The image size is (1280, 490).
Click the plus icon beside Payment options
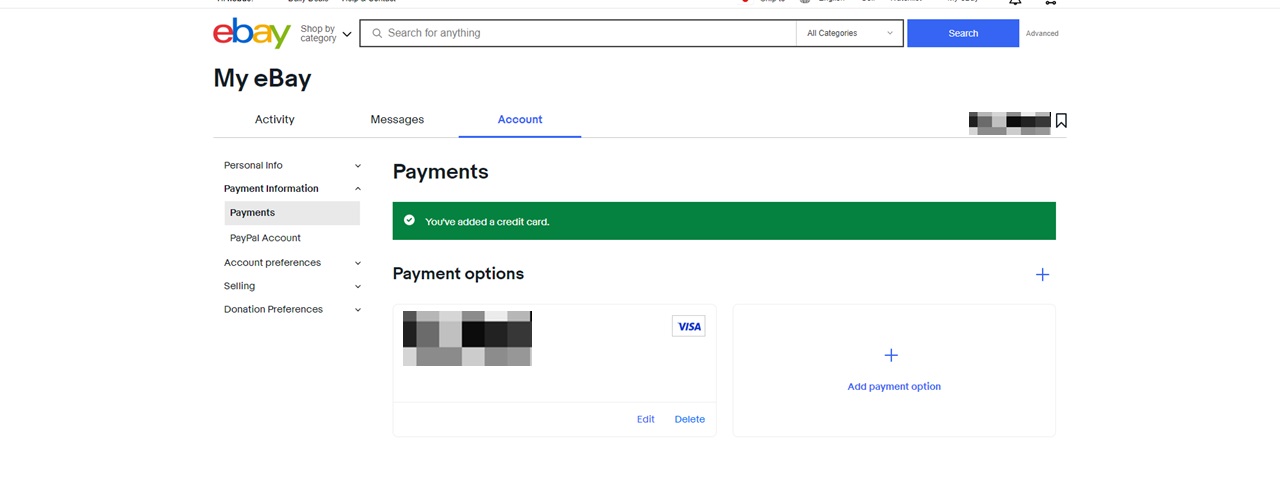[1042, 274]
